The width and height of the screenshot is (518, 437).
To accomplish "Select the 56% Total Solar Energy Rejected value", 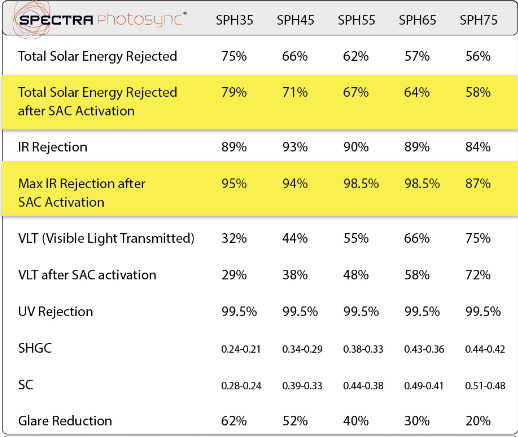I will [x=478, y=56].
